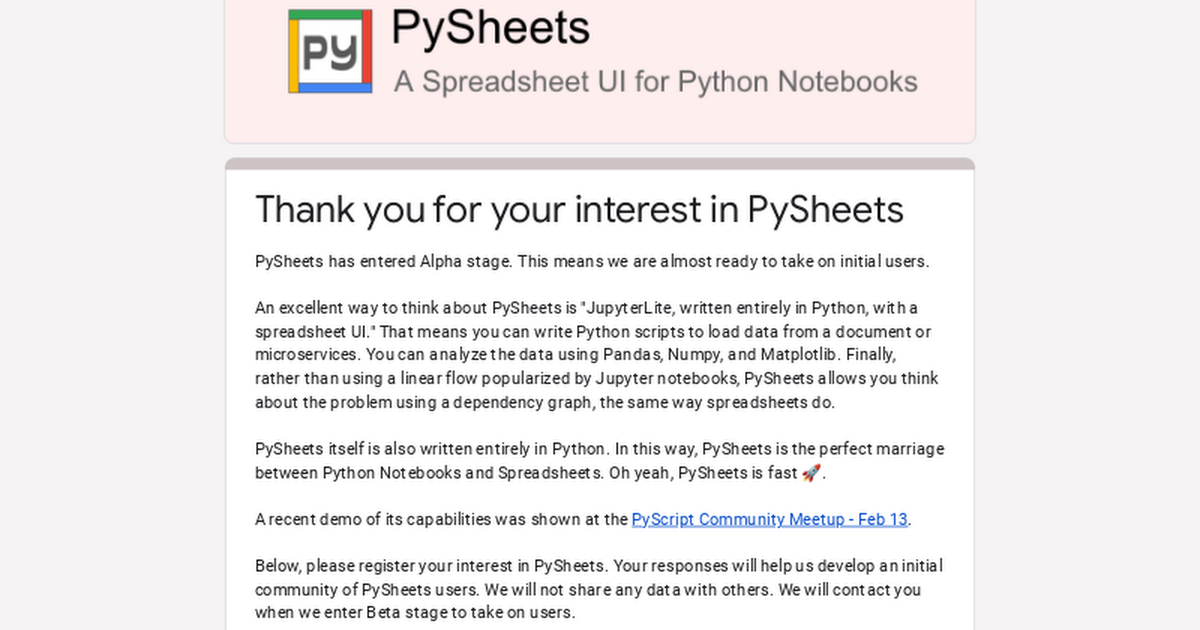Image resolution: width=1200 pixels, height=630 pixels.
Task: Click "A Spreadsheet UI for Python Notebooks" subtitle
Action: [x=655, y=82]
